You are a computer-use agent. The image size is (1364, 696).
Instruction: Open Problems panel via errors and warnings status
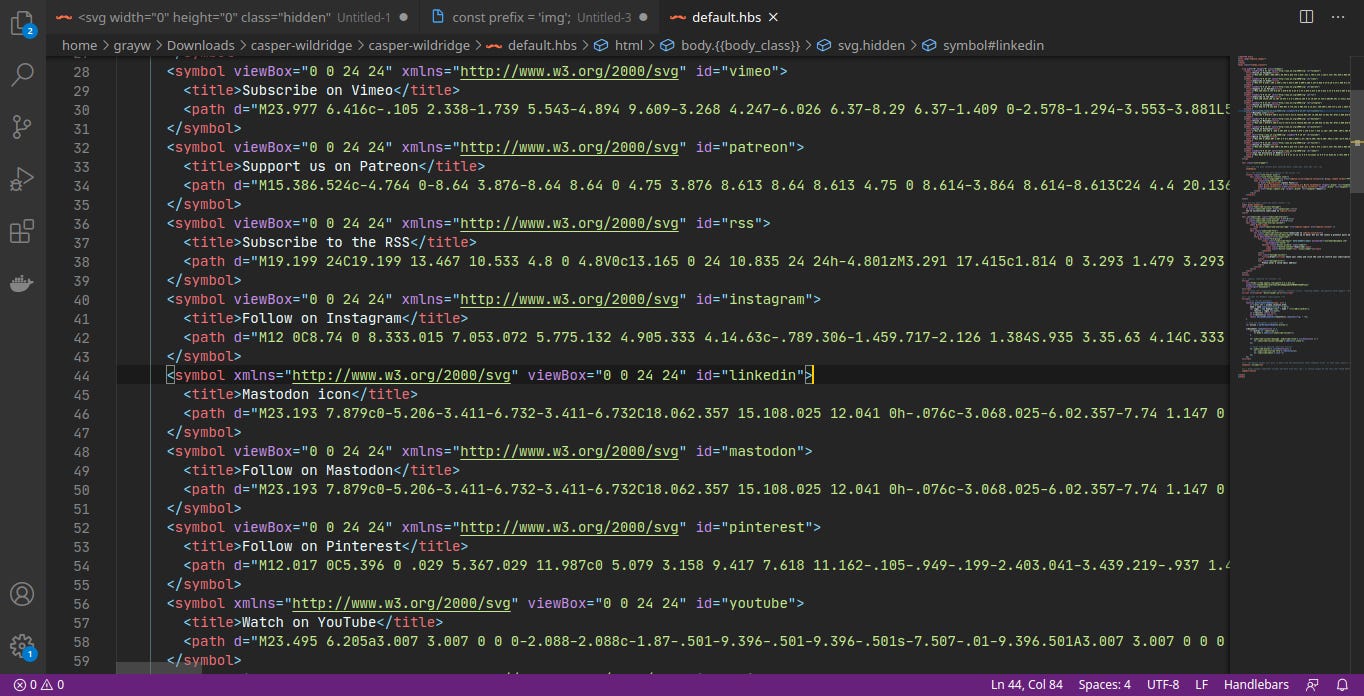(x=38, y=685)
